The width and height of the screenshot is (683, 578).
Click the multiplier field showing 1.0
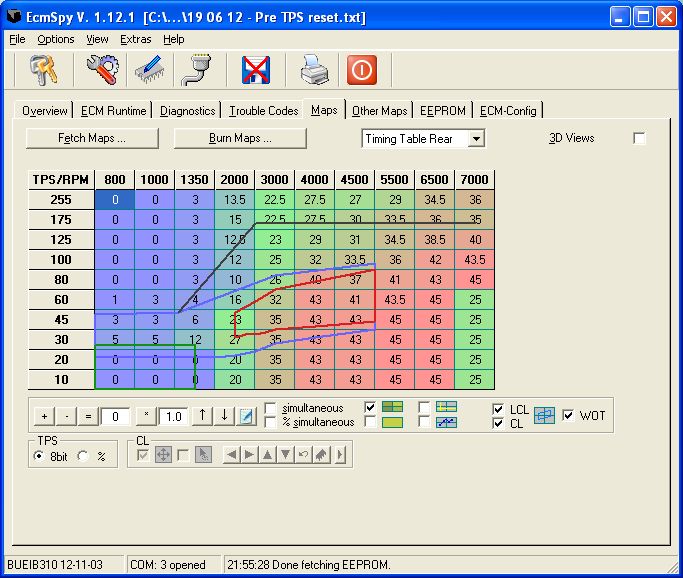click(x=173, y=416)
